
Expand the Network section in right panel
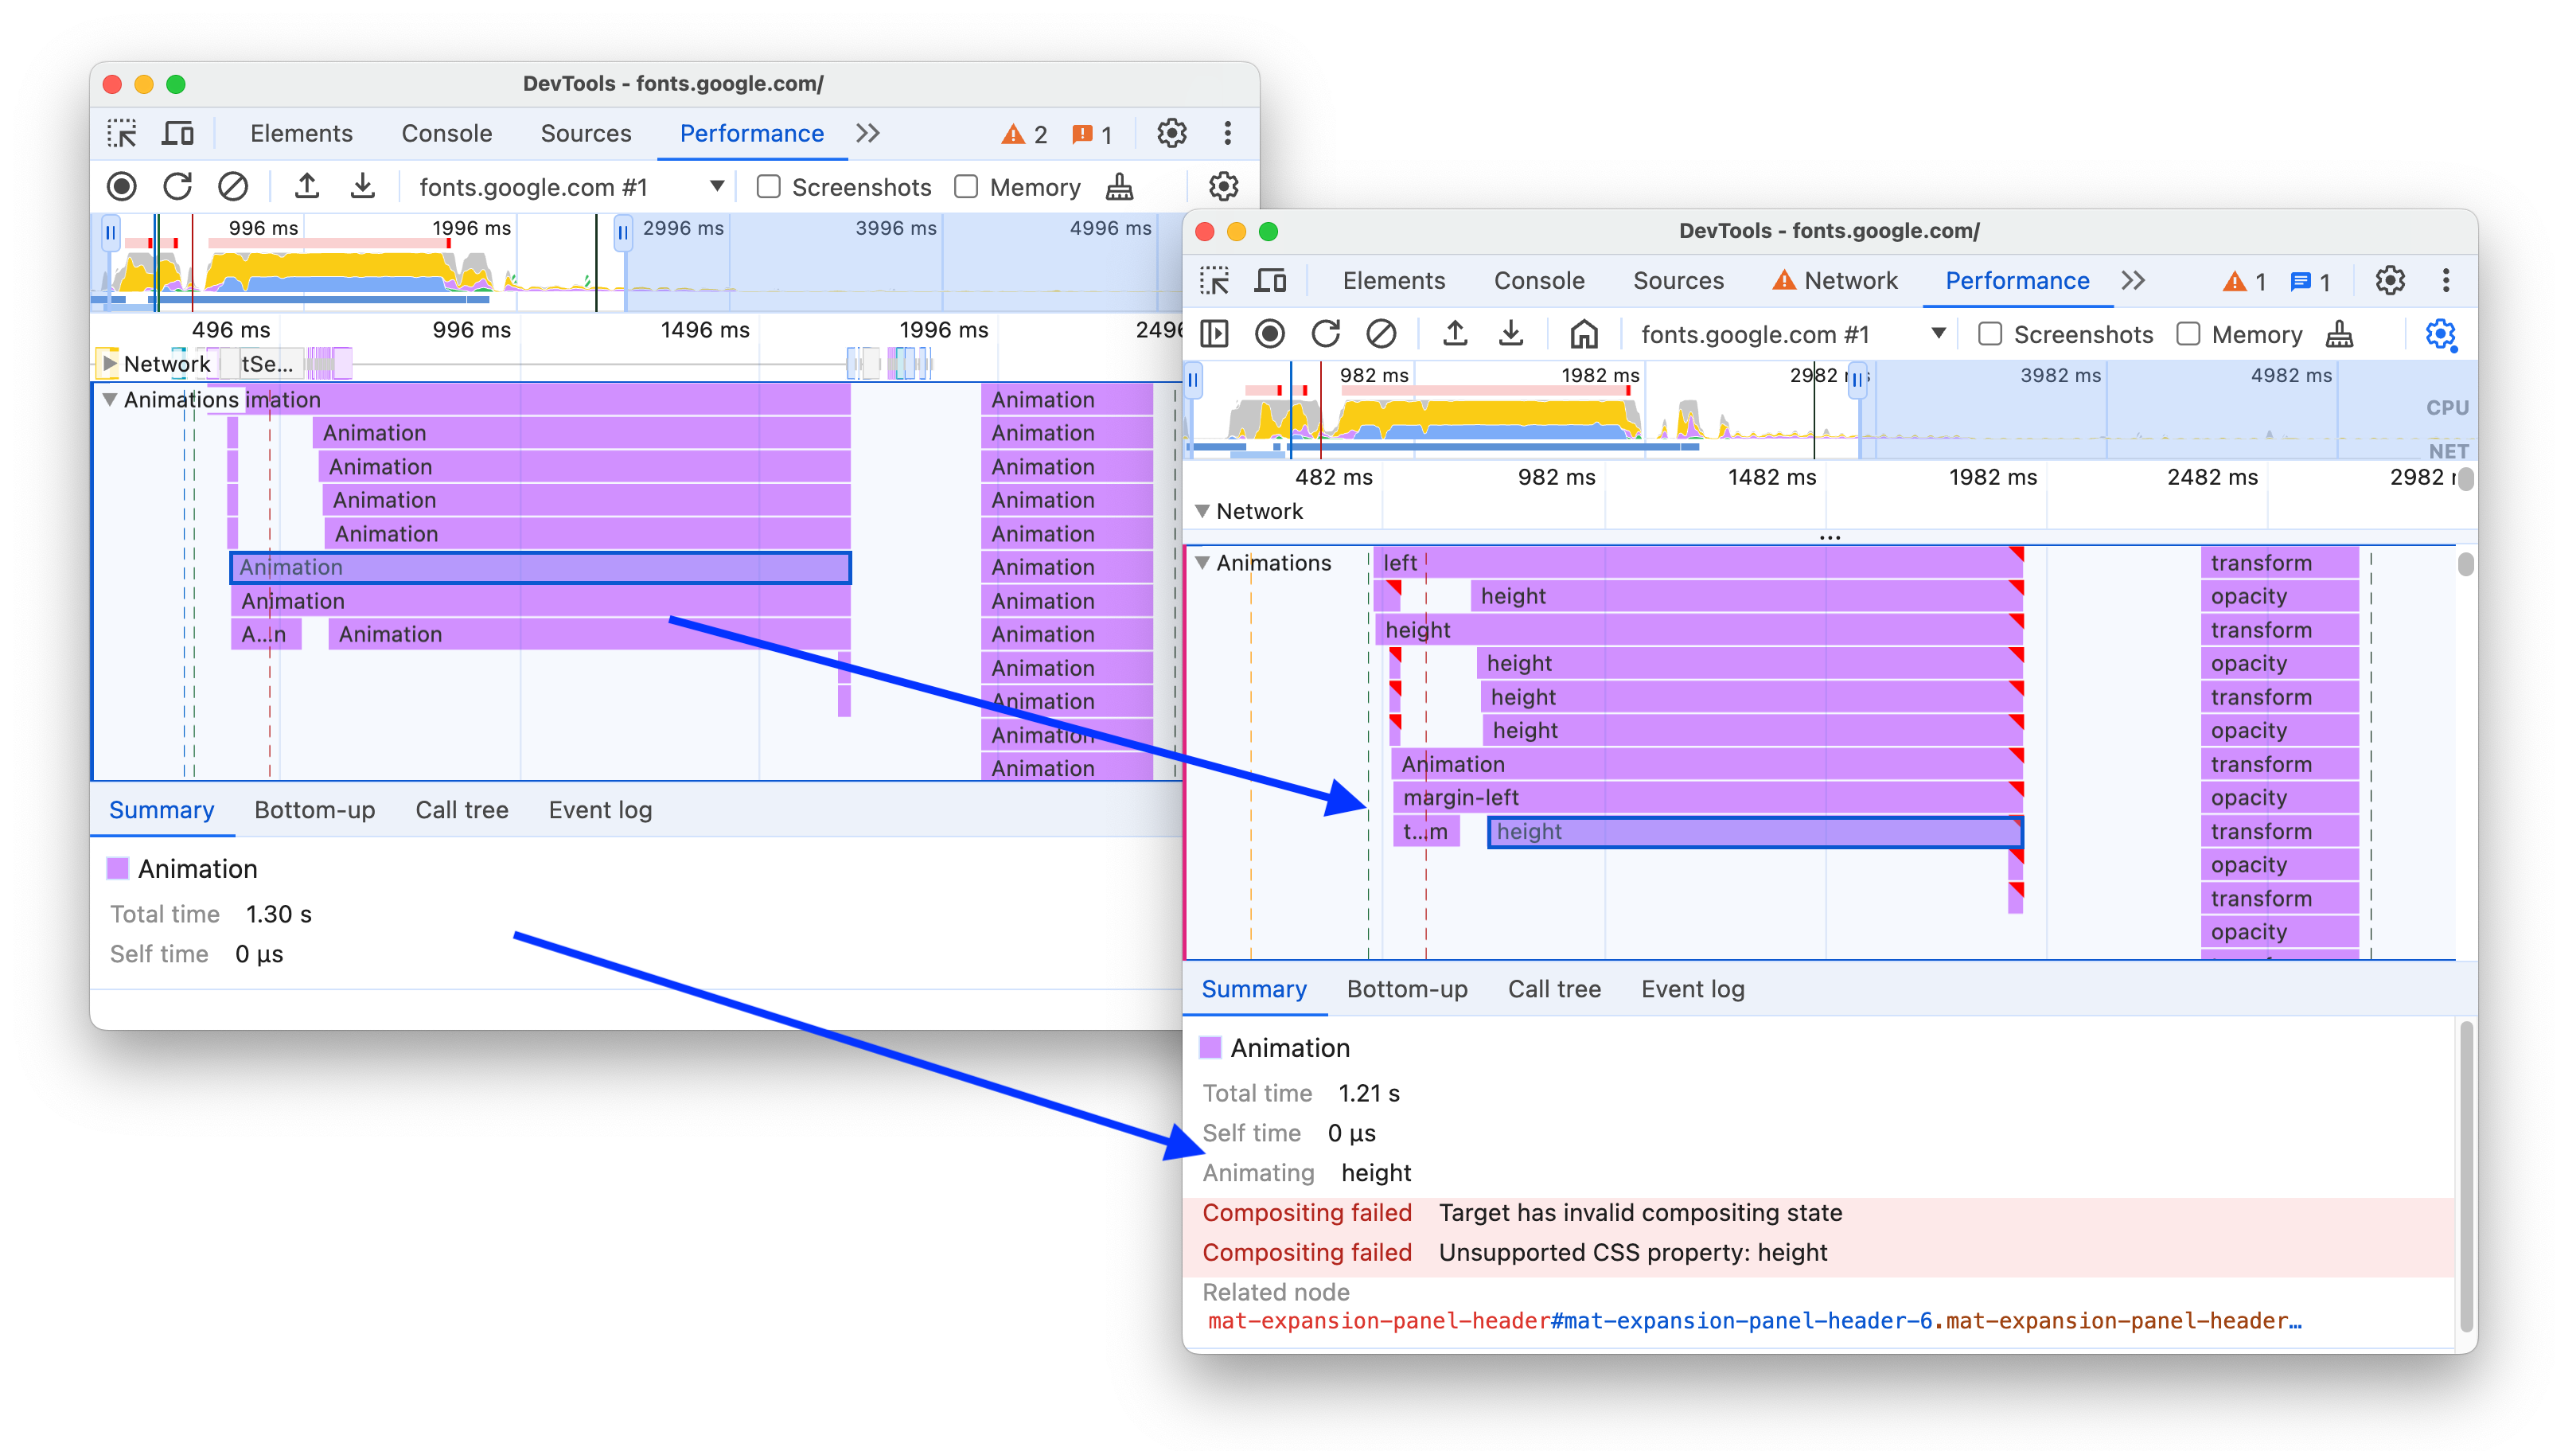click(1215, 511)
